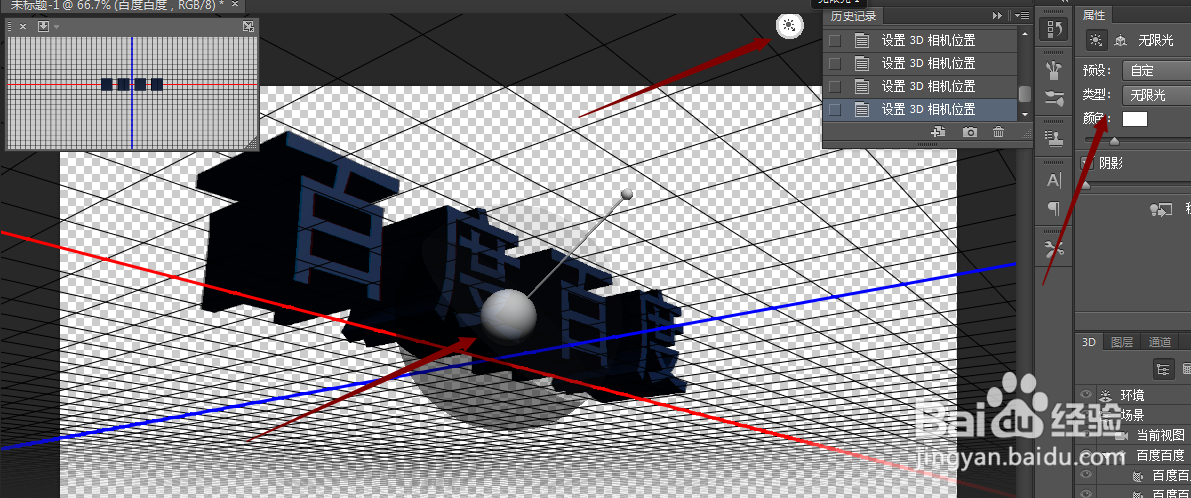Open the History collapsed panel icon

1054,30
